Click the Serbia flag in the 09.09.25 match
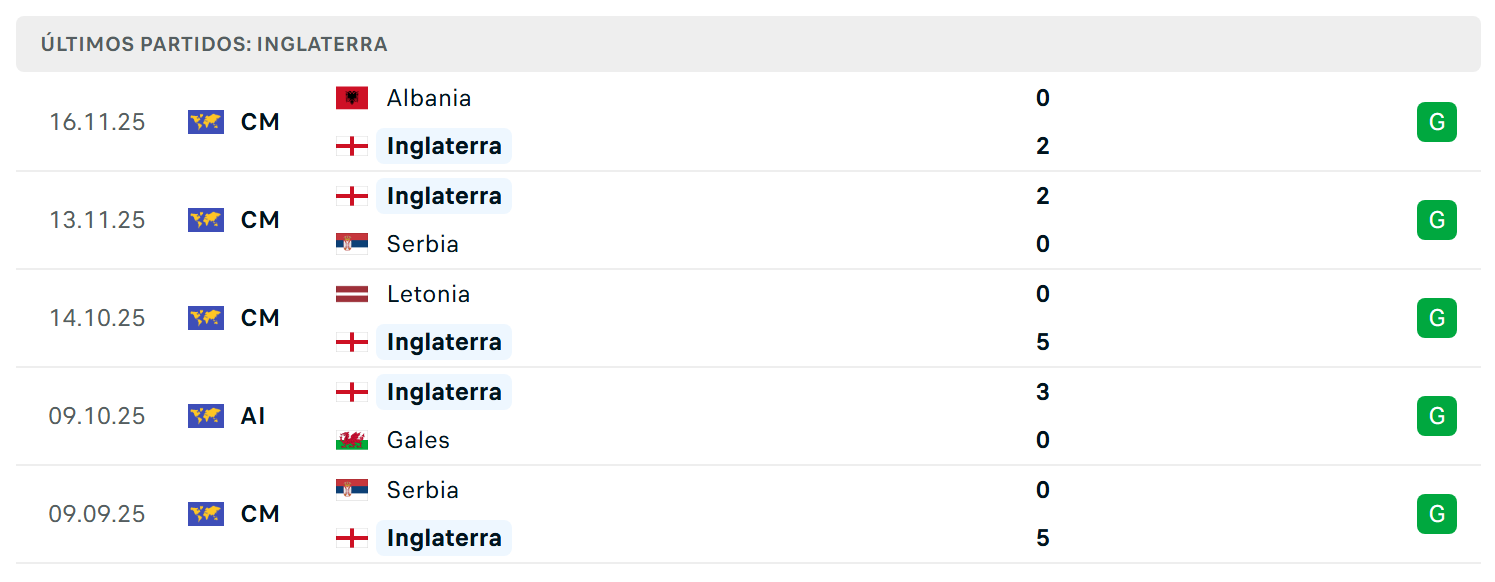The height and width of the screenshot is (582, 1495). [352, 490]
